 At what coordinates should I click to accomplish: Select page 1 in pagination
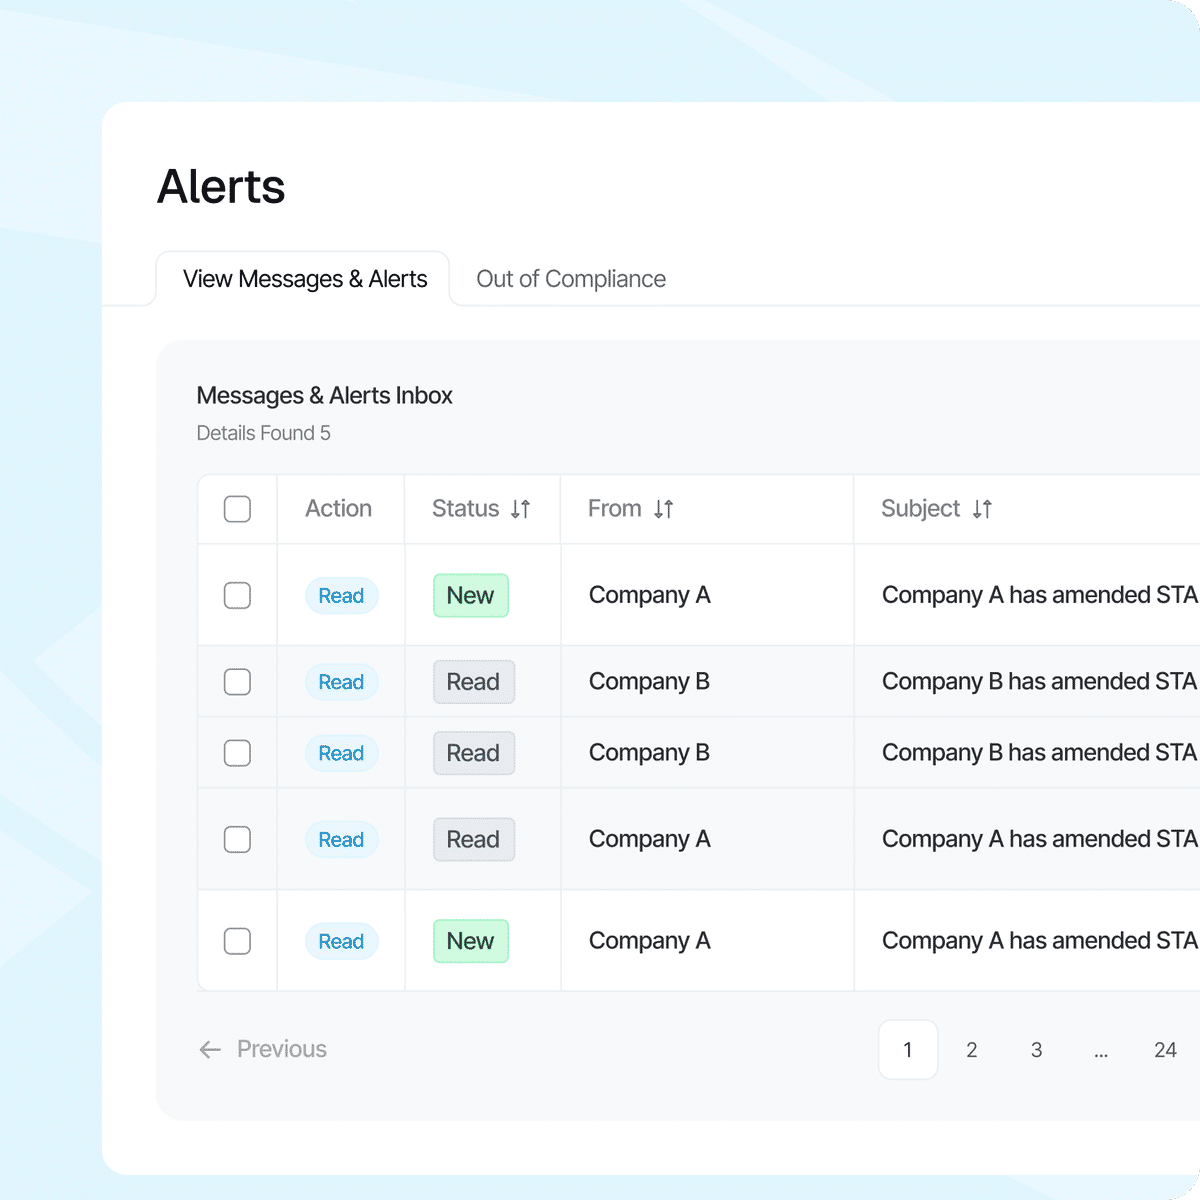[x=908, y=1050]
